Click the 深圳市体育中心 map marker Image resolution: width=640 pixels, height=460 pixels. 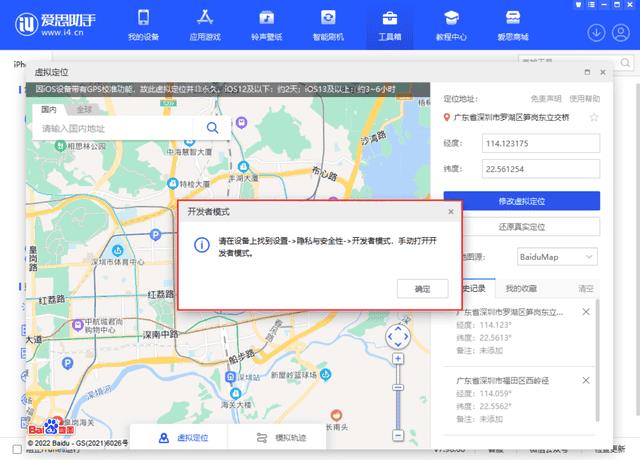118,250
